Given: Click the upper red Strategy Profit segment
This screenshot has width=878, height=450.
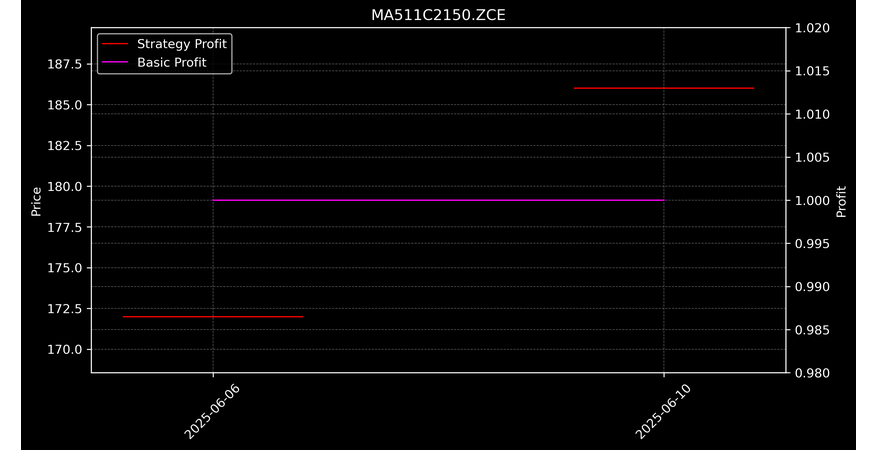Looking at the screenshot, I should coord(664,88).
